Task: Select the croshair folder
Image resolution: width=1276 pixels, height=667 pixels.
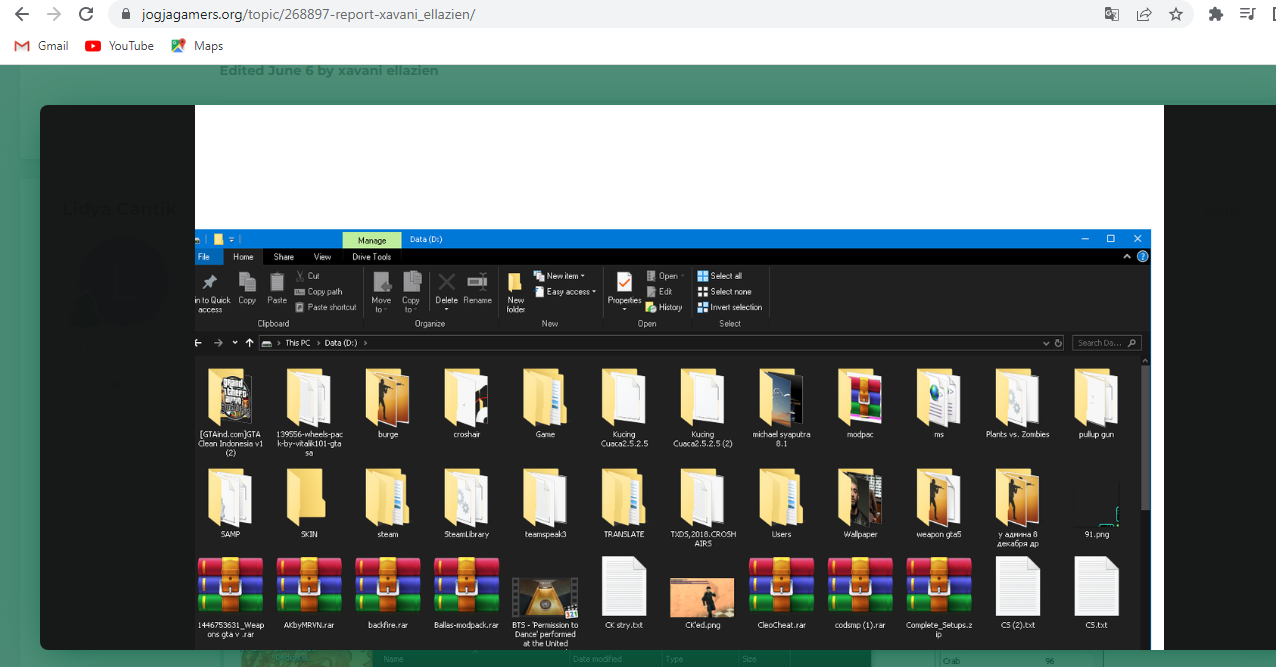Action: (467, 404)
